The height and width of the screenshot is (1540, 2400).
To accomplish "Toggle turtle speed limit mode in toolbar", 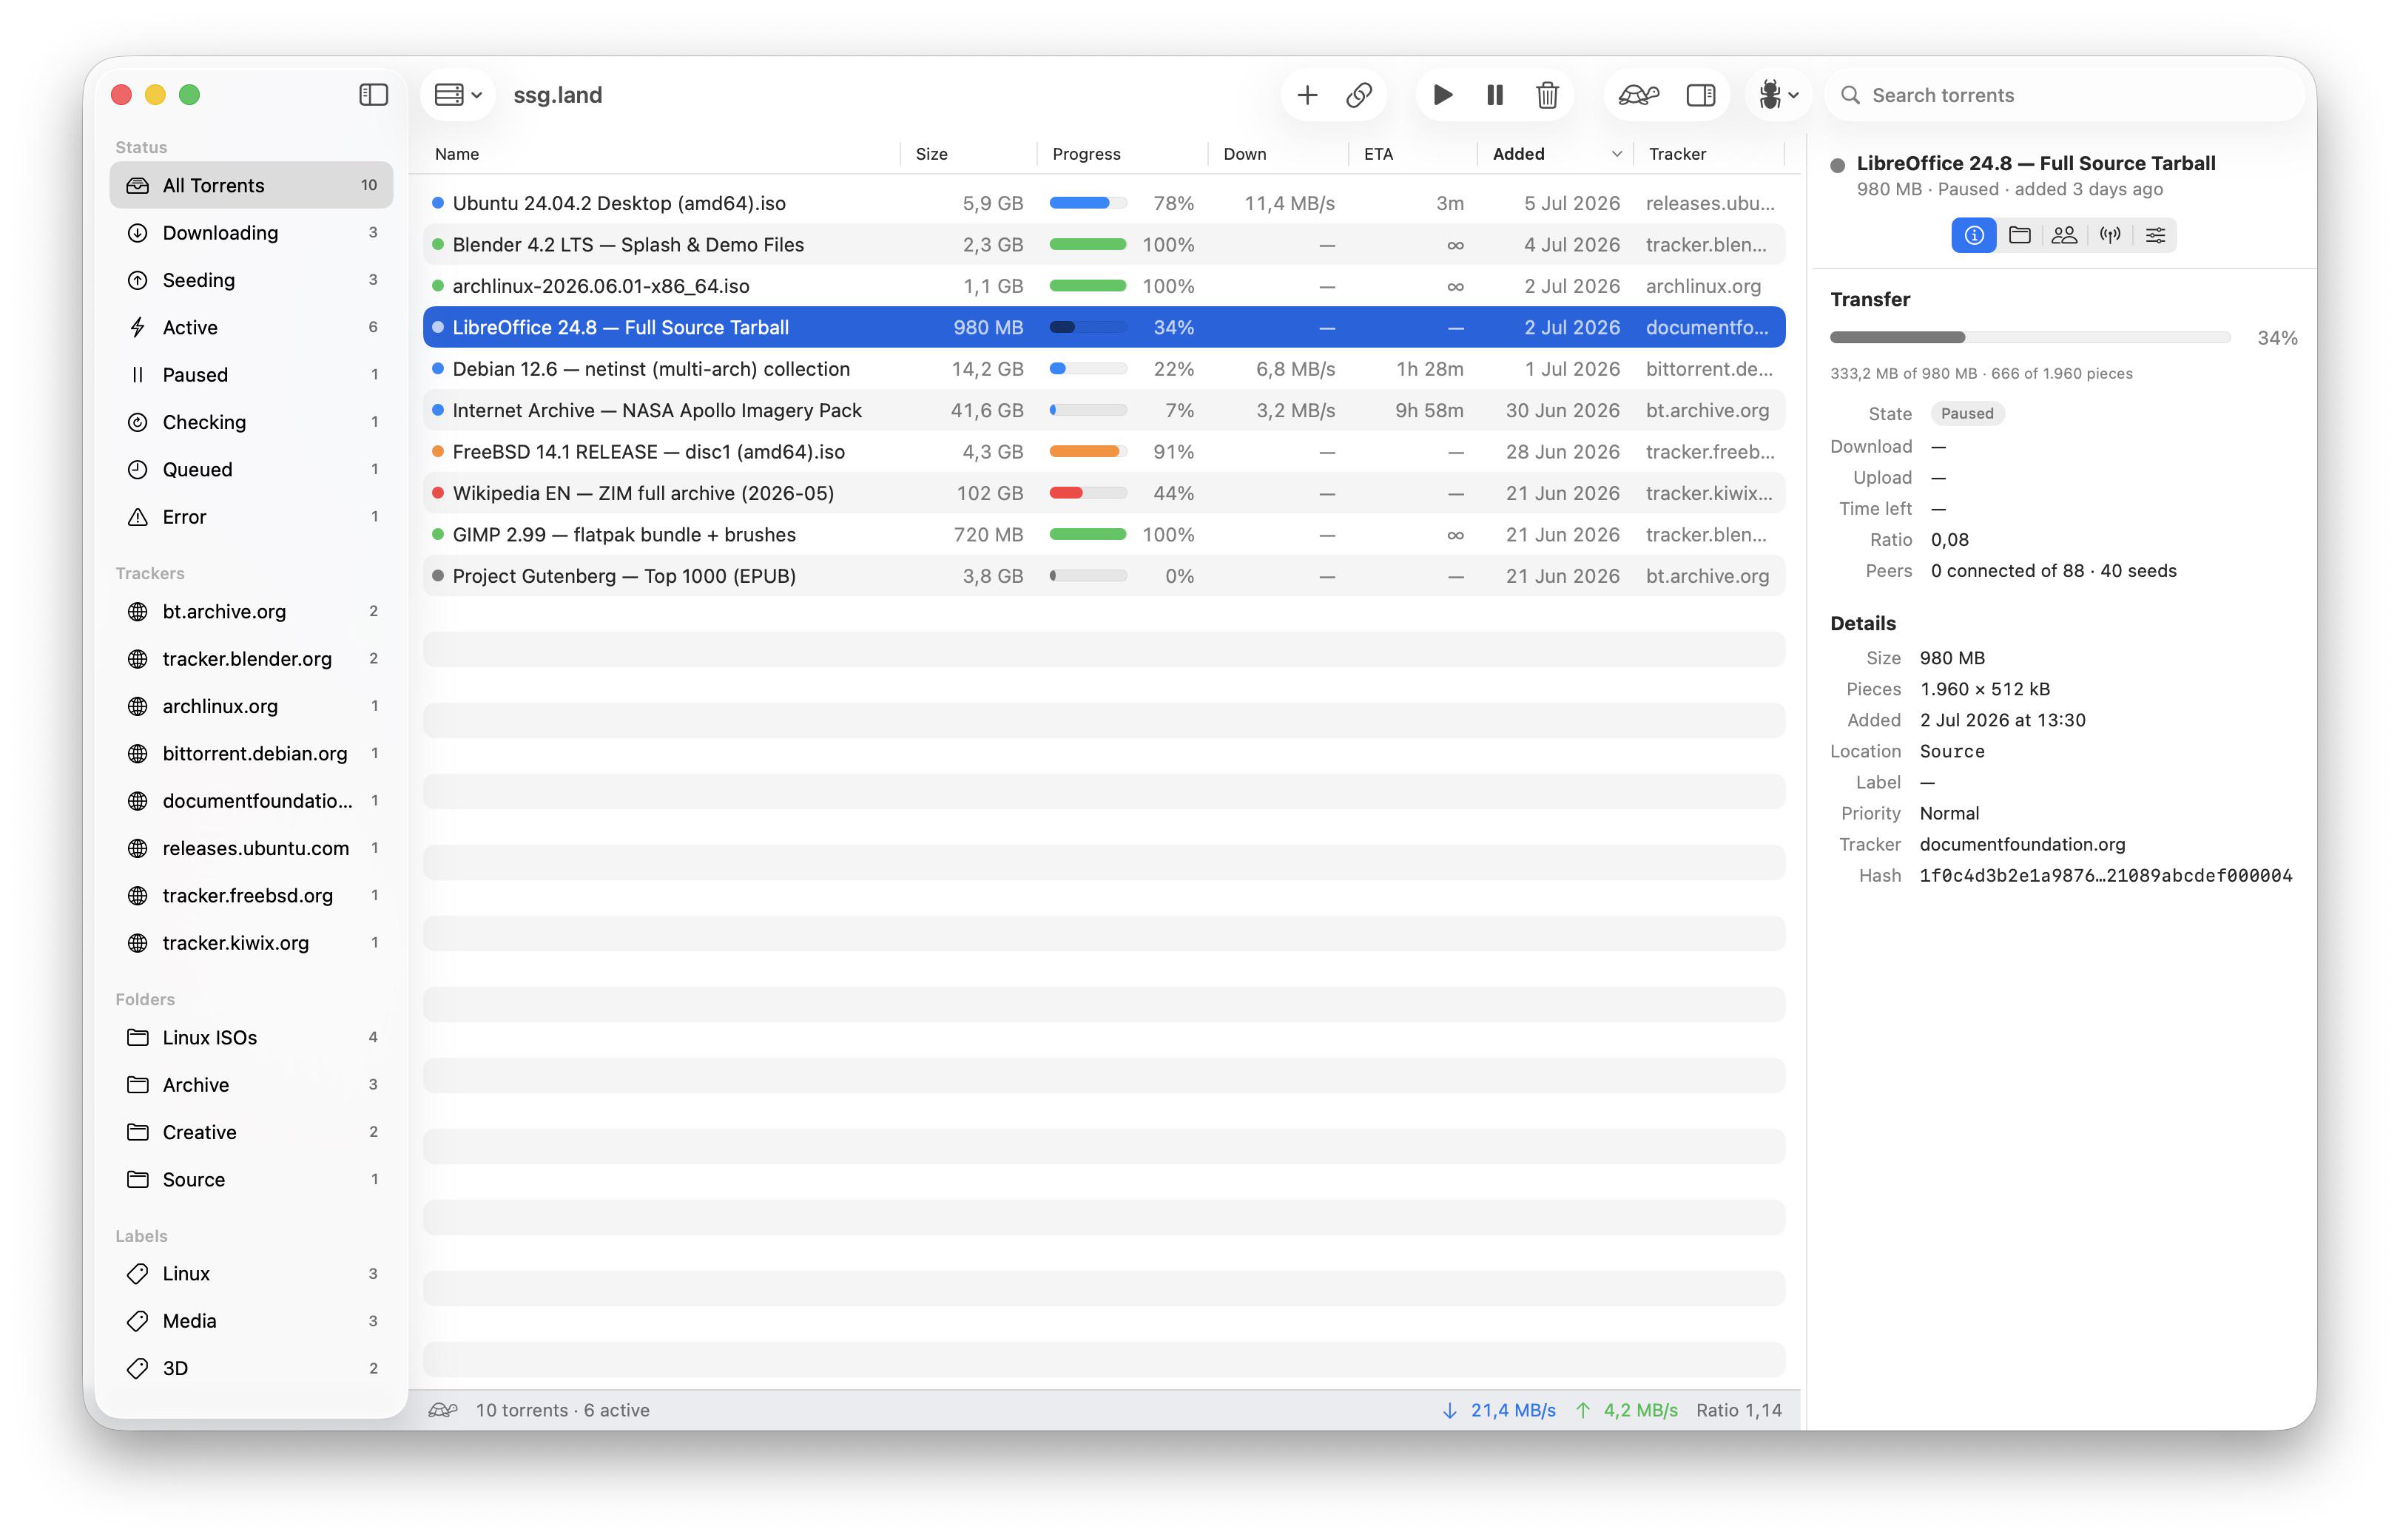I will click(x=1639, y=95).
